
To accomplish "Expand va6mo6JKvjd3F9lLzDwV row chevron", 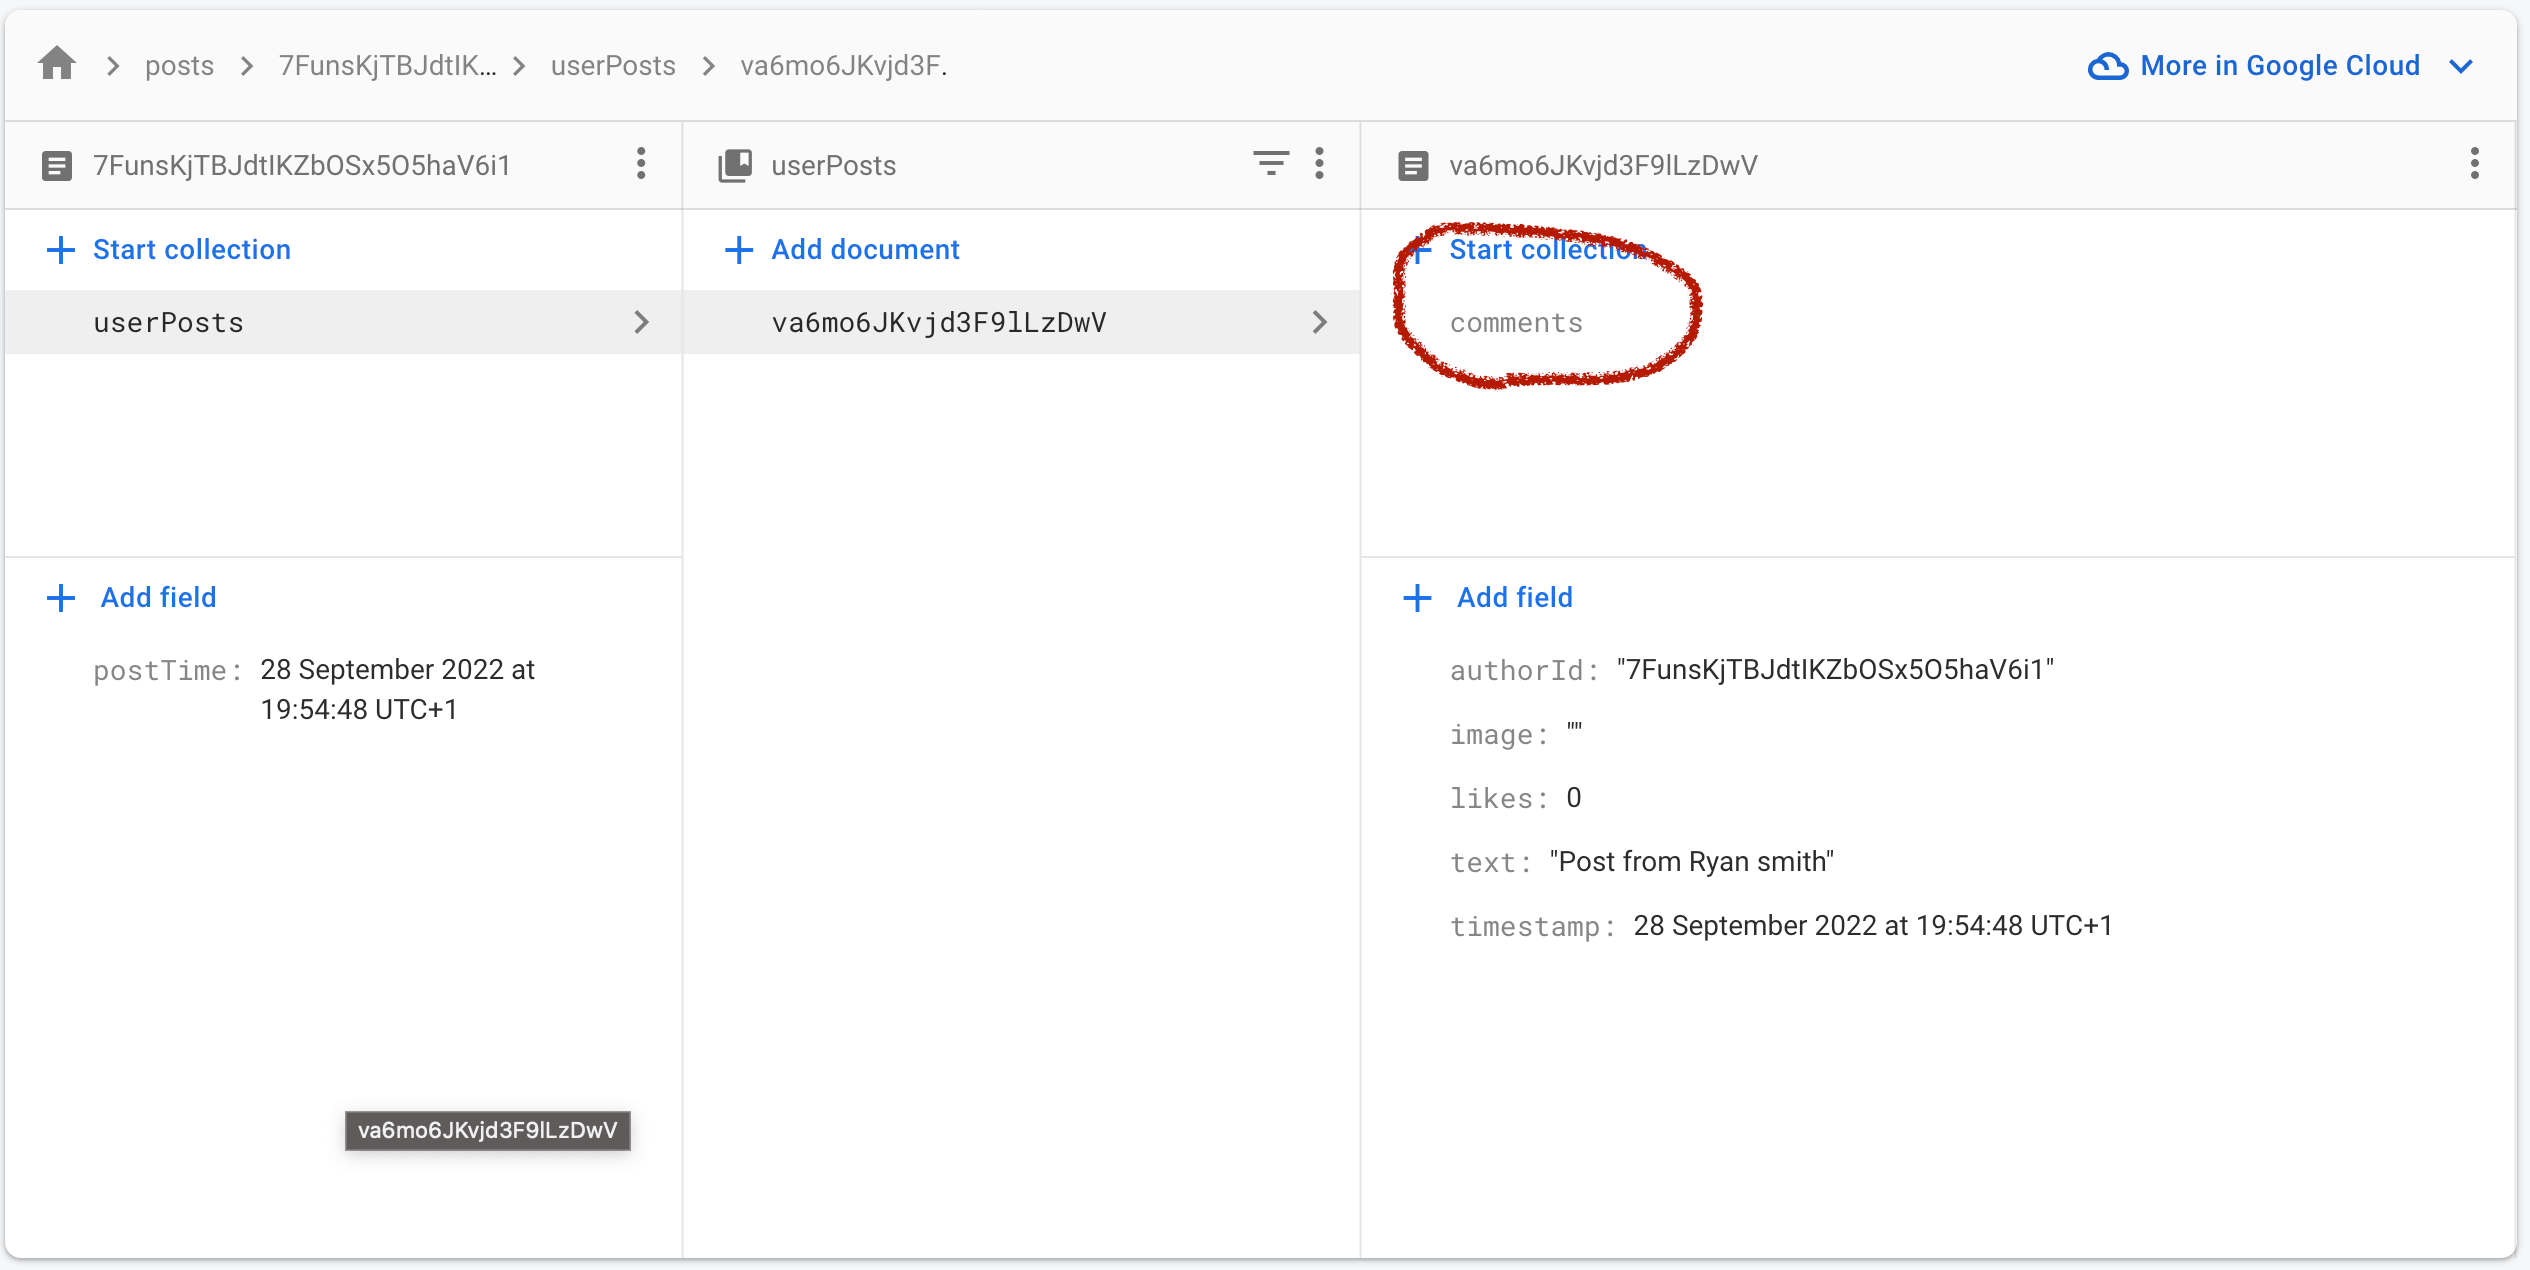I will 1320,322.
